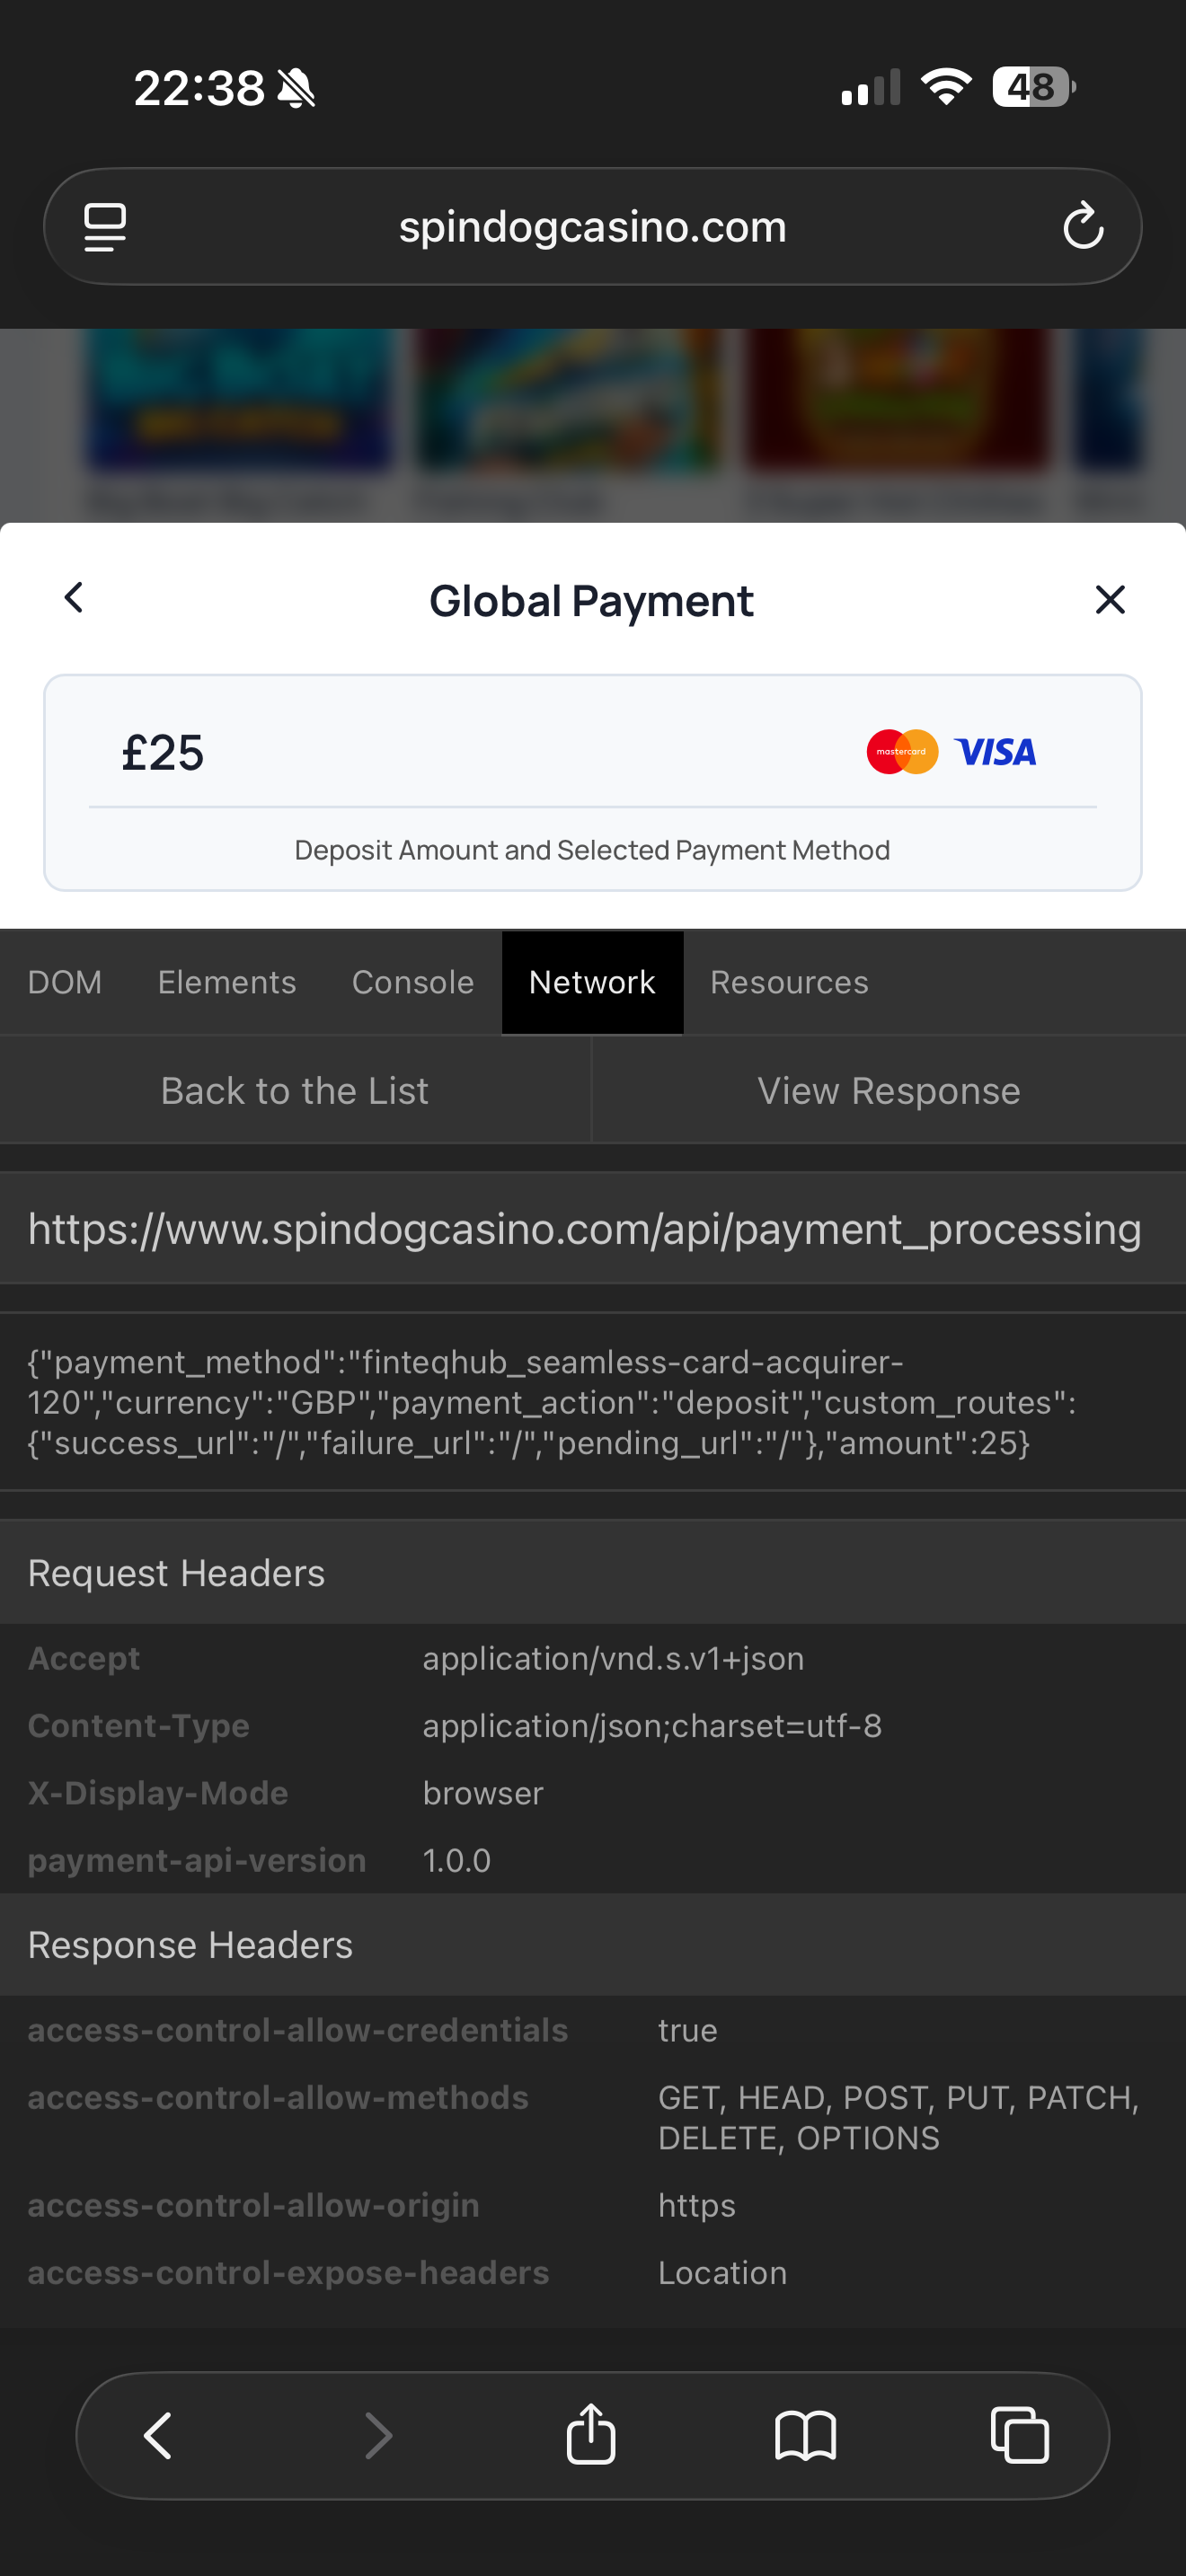1186x2576 pixels.
Task: Select the Network tab
Action: [x=592, y=982]
